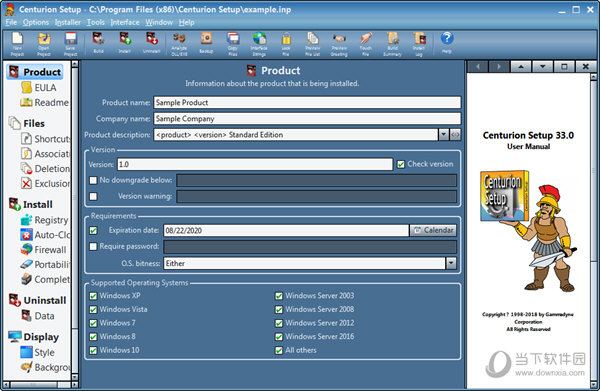Click the help panel back arrow

(x=478, y=67)
